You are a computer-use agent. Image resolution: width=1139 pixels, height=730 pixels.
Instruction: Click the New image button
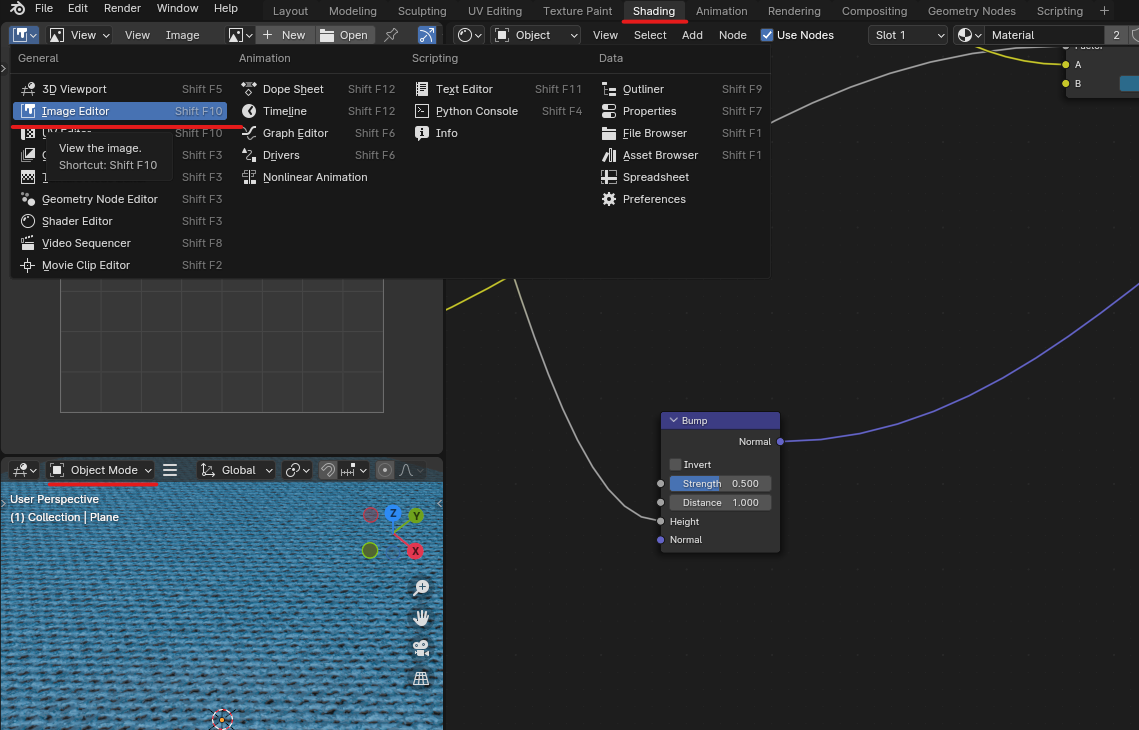coord(285,35)
